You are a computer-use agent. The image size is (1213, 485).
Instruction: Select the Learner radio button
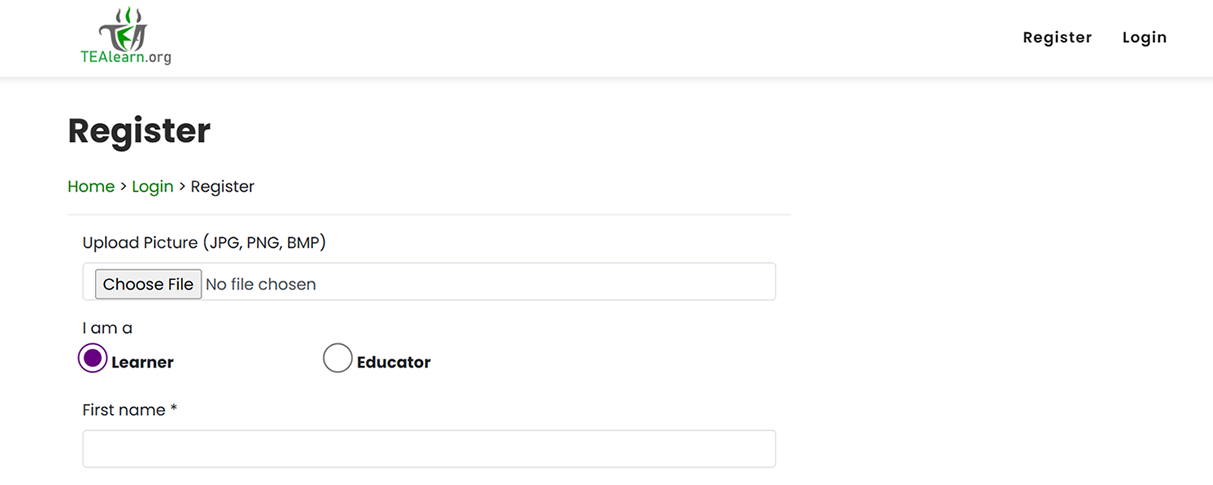pos(92,358)
